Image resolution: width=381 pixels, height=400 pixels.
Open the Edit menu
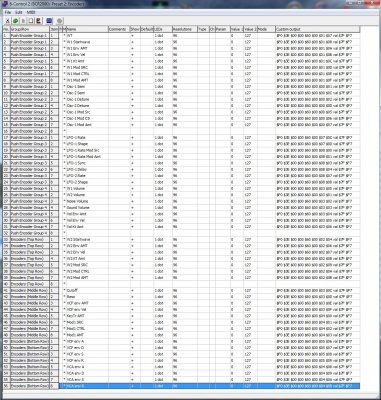(x=19, y=12)
